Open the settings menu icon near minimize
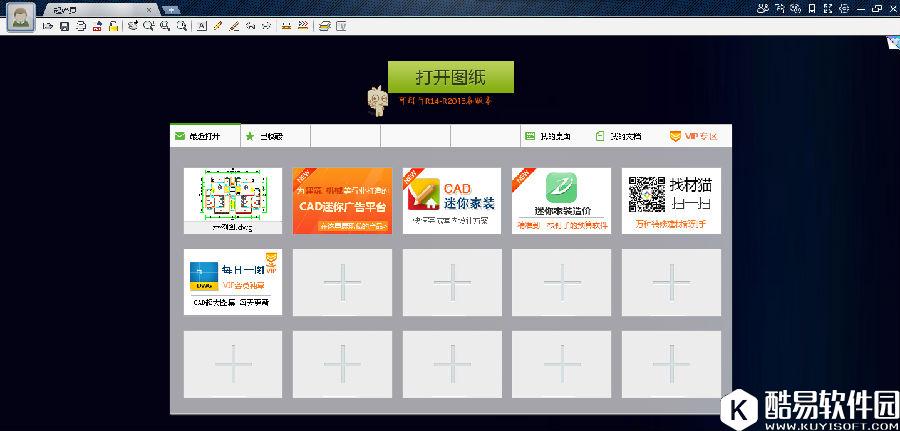Screen dimensions: 900x431 [x=844, y=9]
